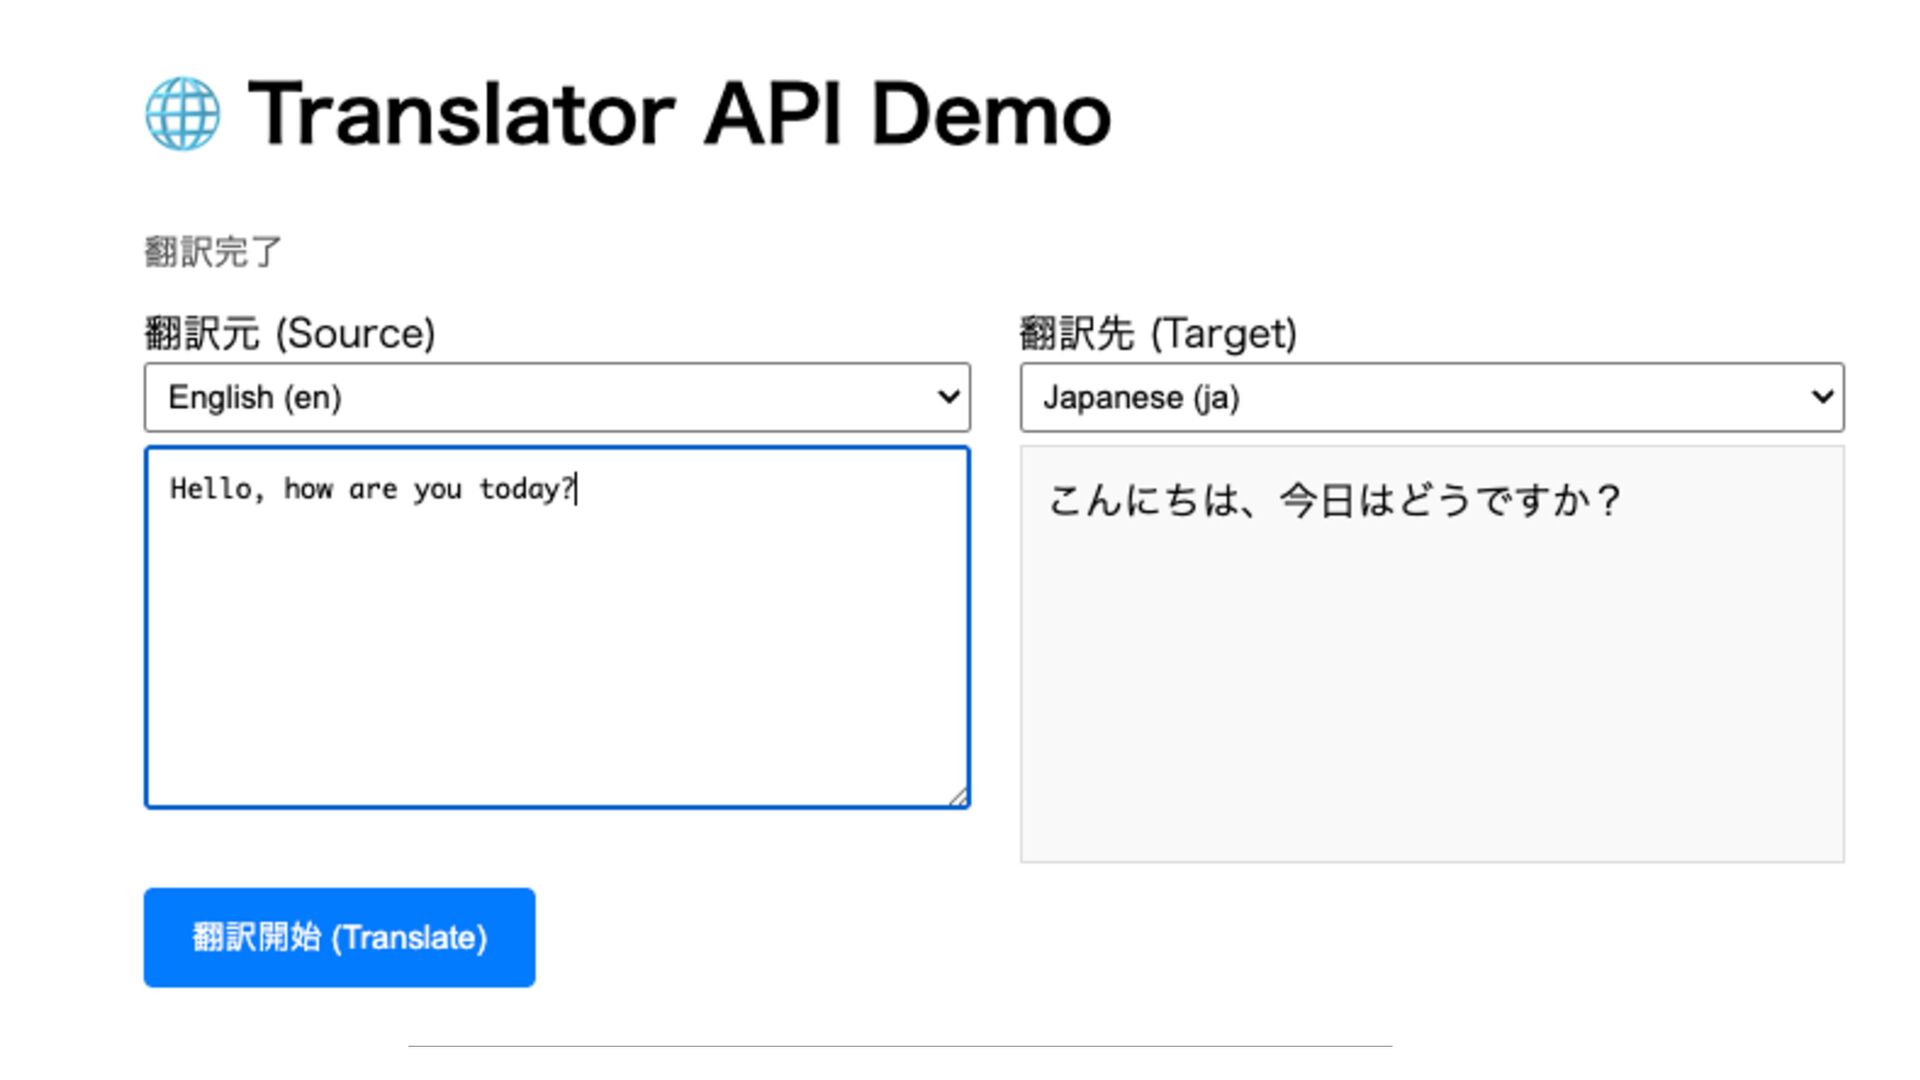This screenshot has width=1920, height=1080.
Task: Click the chevron arrow of the source dropdown
Action: coord(948,397)
